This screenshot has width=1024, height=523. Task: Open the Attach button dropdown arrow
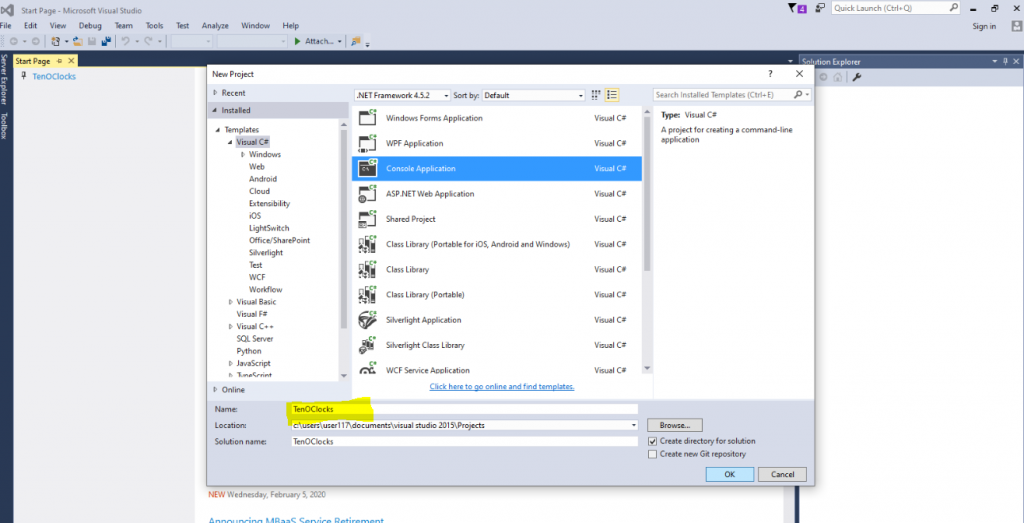tap(340, 42)
